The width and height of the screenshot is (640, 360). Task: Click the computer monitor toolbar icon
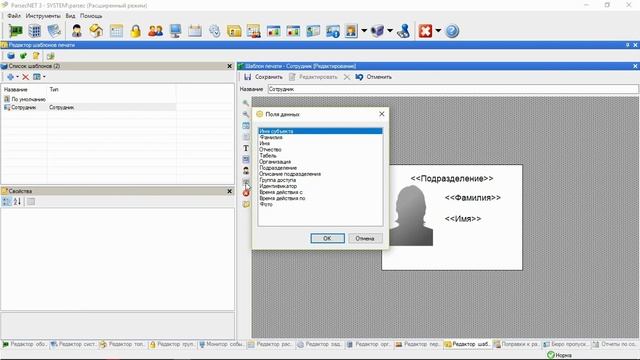(176, 31)
